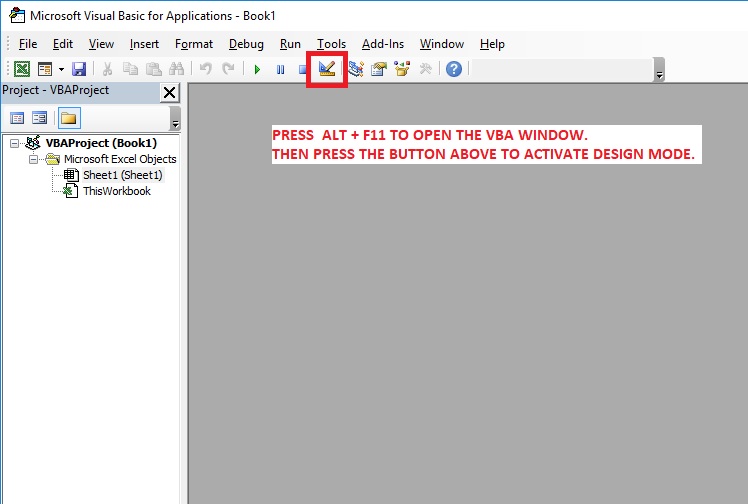The height and width of the screenshot is (504, 748).
Task: Click the Copy toolbar icon
Action: point(130,69)
